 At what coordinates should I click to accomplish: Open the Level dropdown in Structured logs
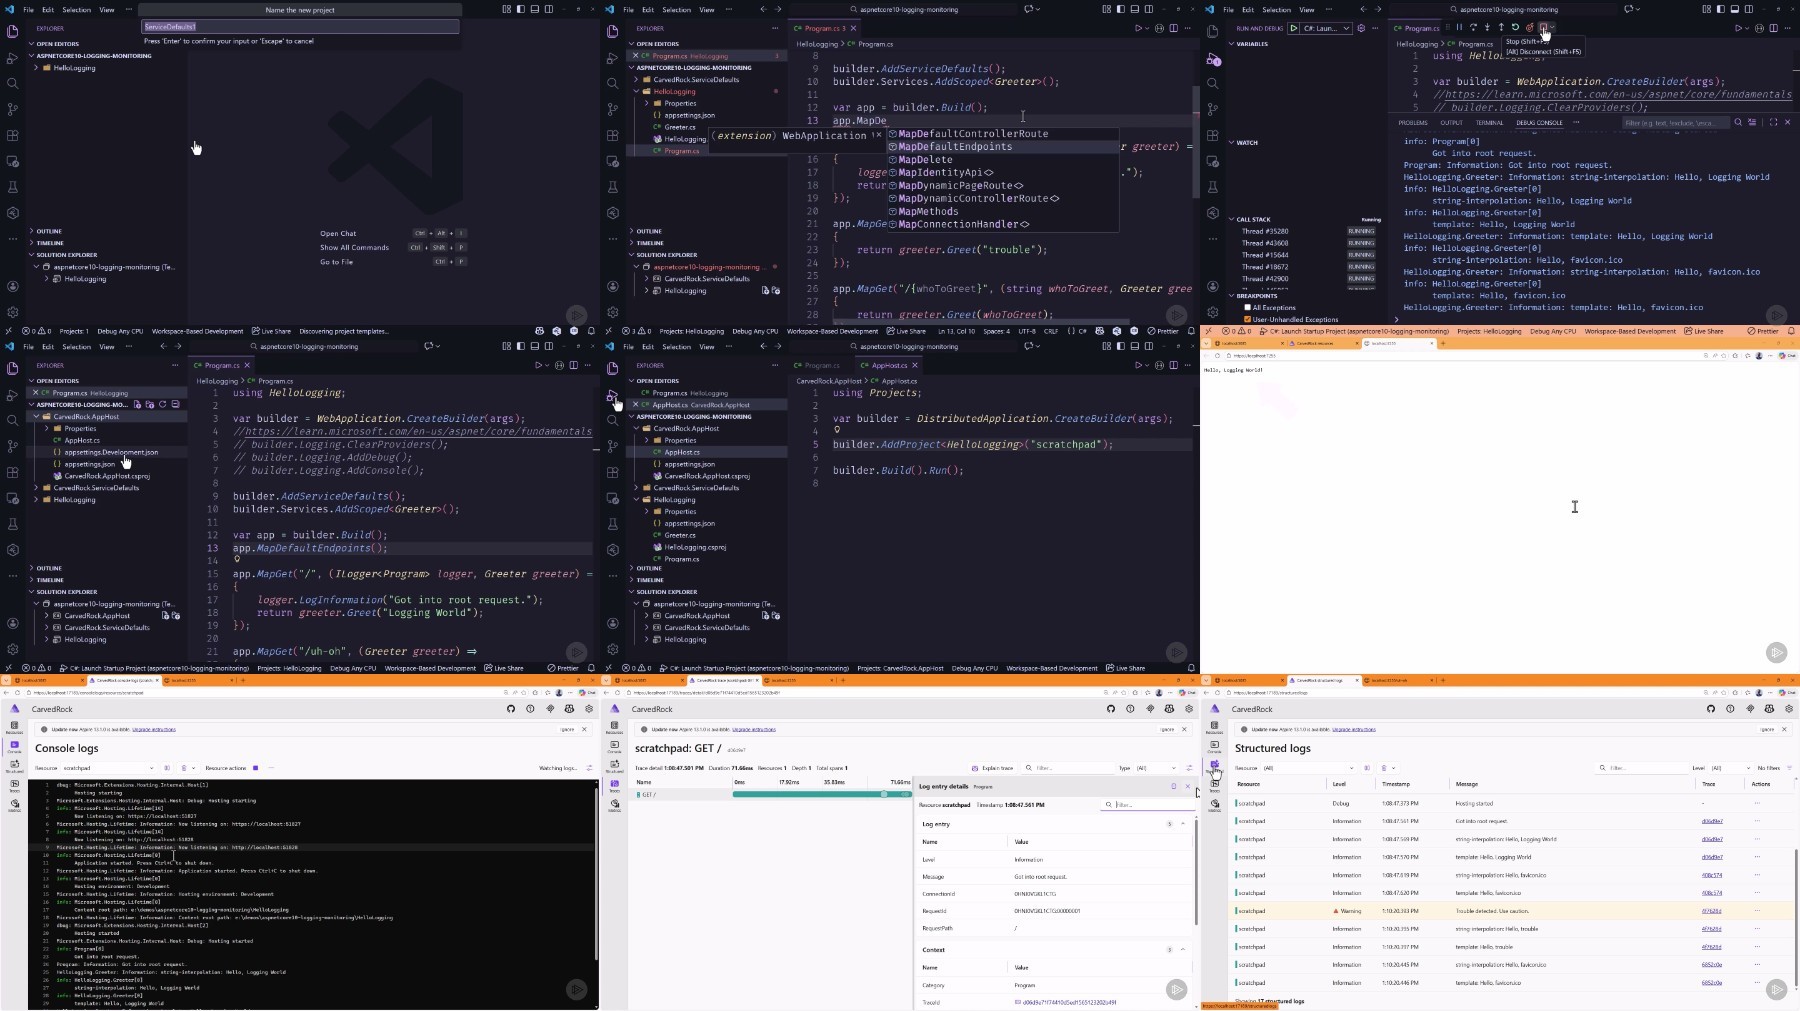[1730, 768]
